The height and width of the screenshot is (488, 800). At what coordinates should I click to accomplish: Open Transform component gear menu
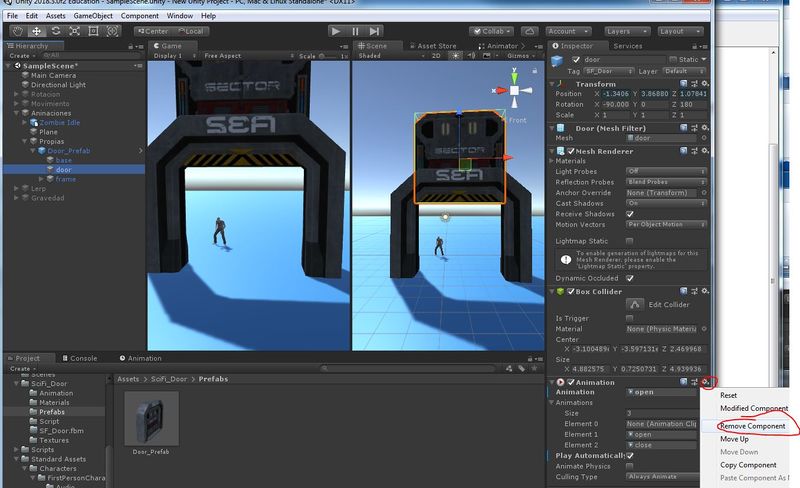tap(705, 84)
